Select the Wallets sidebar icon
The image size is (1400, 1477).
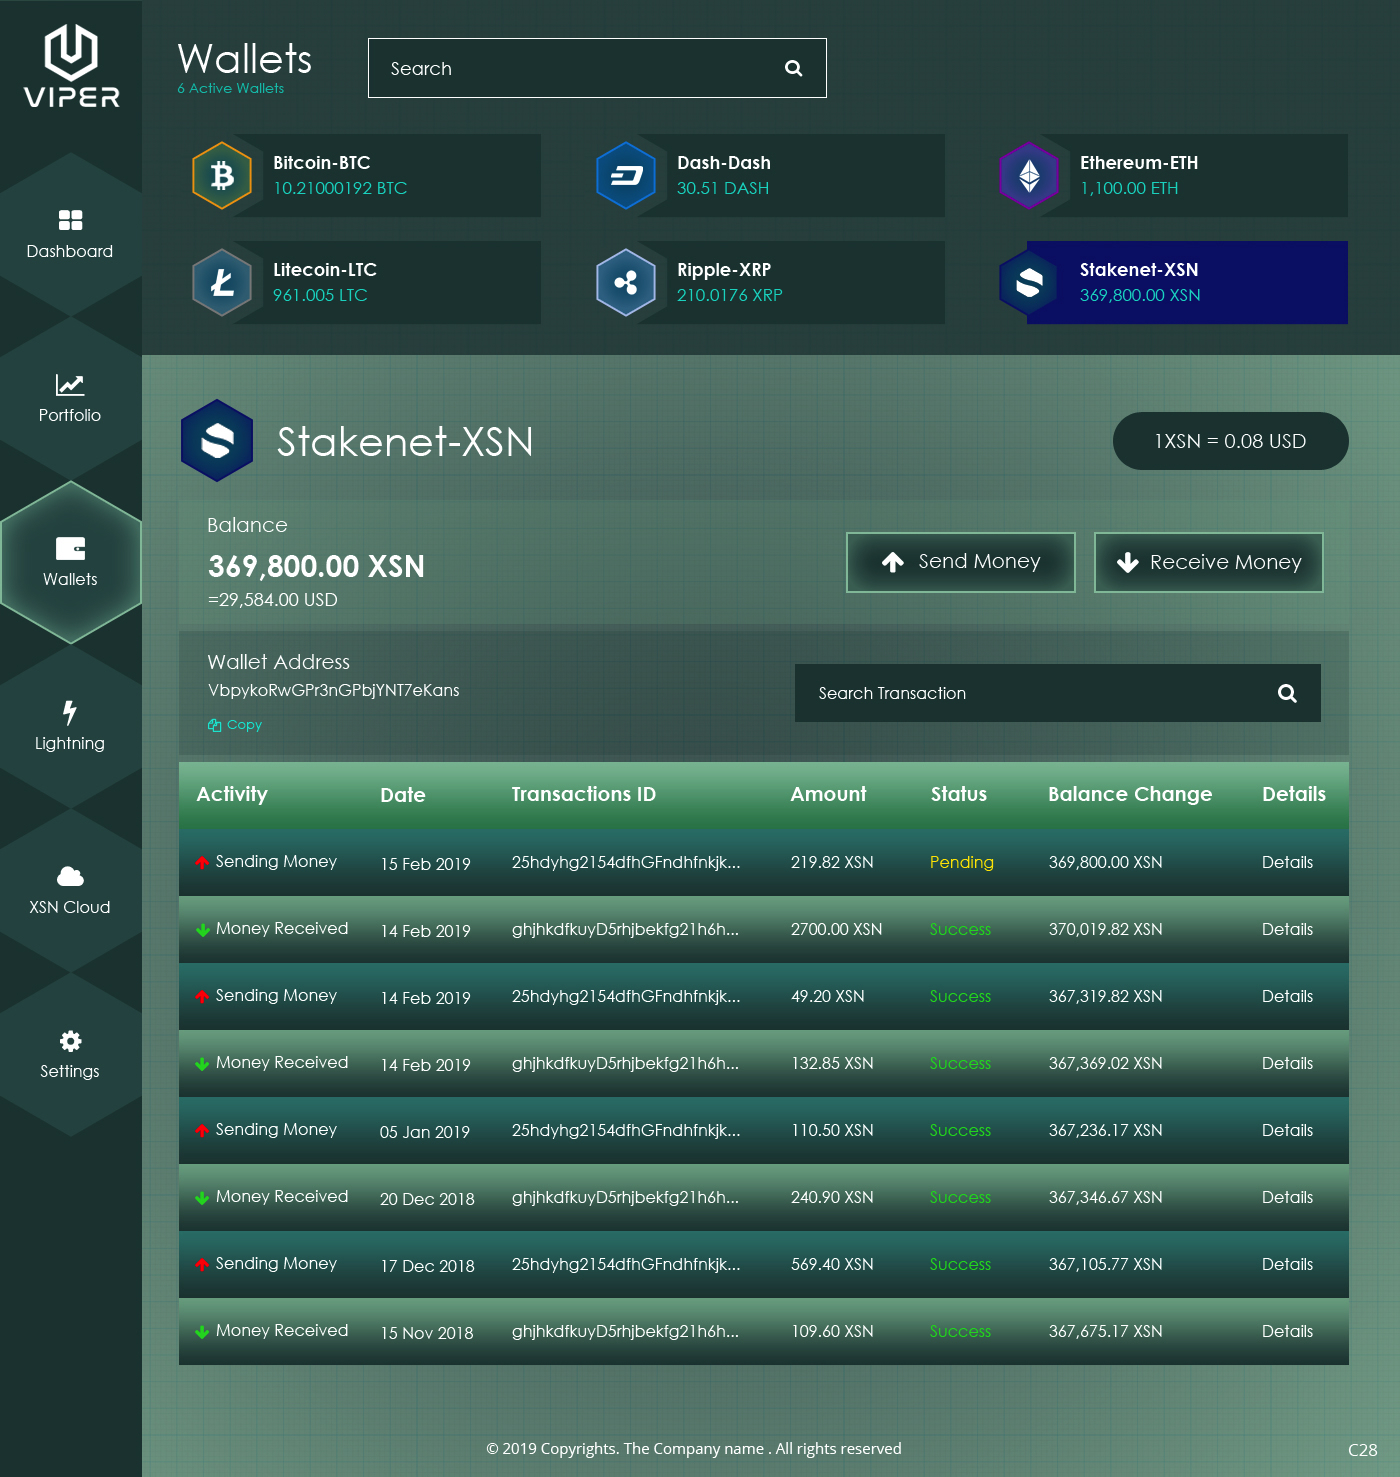click(70, 548)
